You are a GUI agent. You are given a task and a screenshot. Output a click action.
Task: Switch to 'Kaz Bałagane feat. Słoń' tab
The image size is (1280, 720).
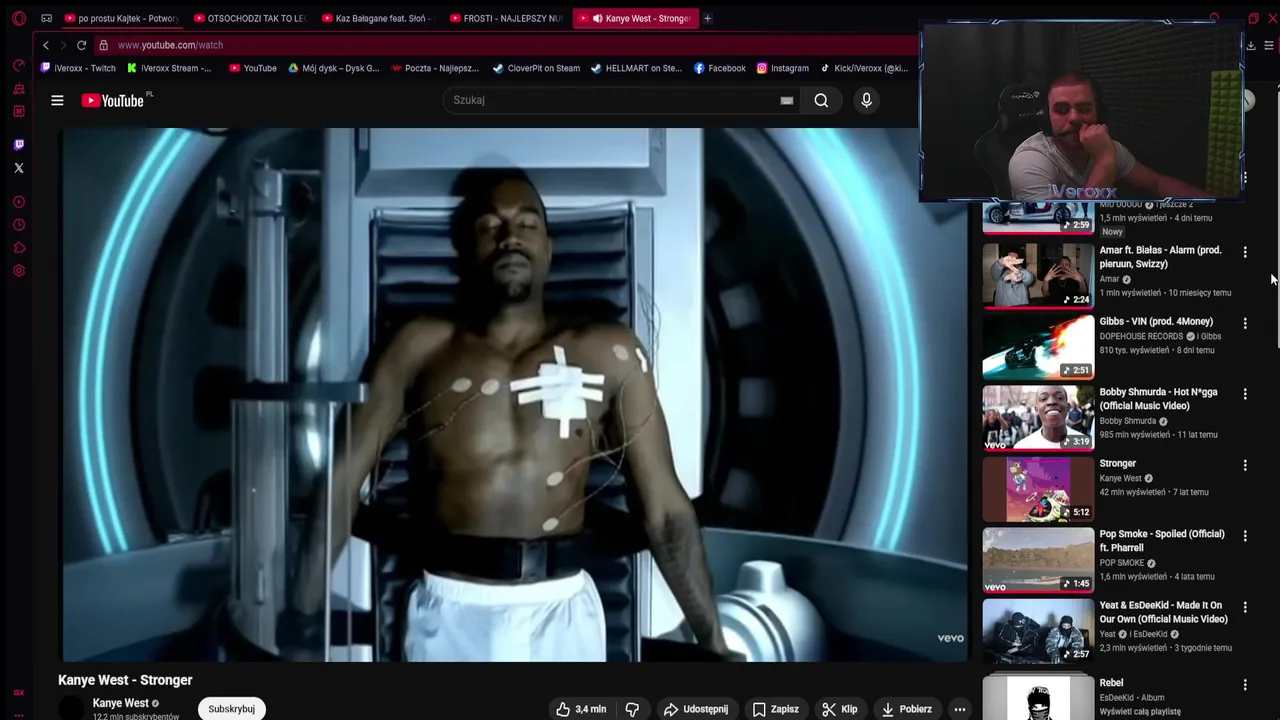pos(378,18)
